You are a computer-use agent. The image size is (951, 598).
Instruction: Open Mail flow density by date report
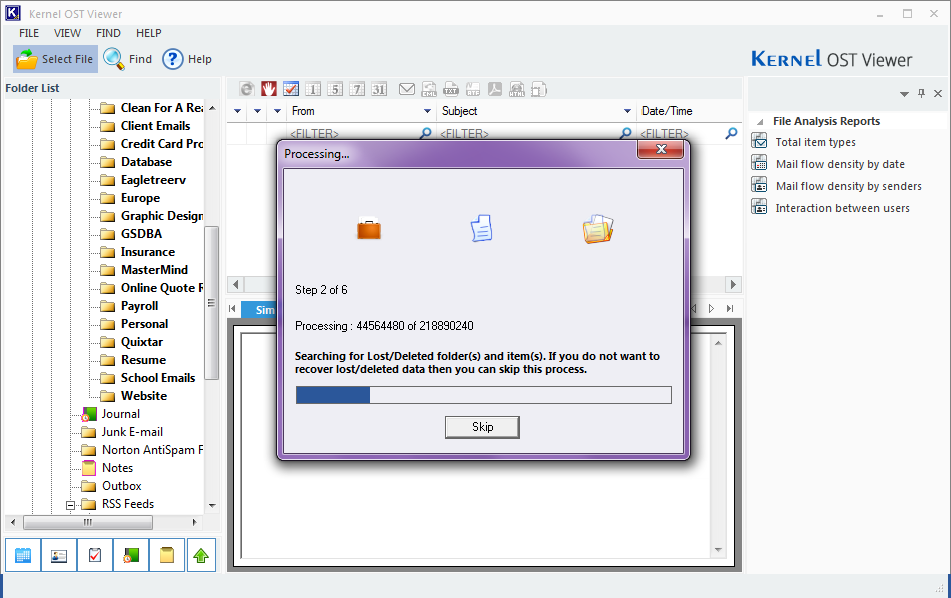tap(840, 164)
